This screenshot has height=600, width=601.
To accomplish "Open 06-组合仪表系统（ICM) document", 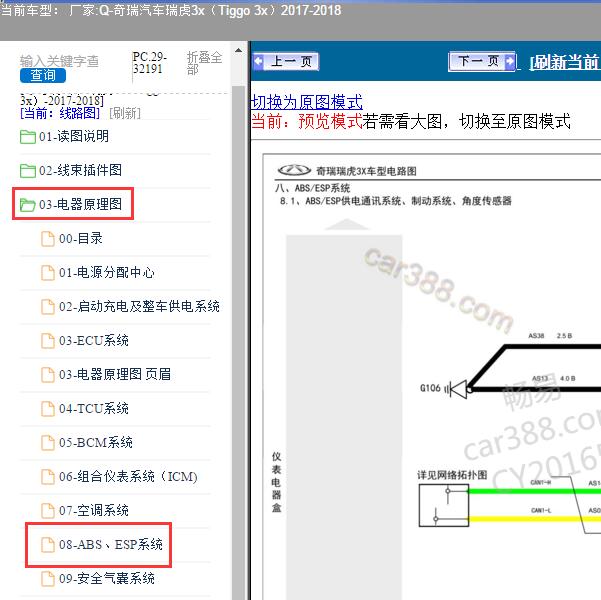I will click(128, 477).
